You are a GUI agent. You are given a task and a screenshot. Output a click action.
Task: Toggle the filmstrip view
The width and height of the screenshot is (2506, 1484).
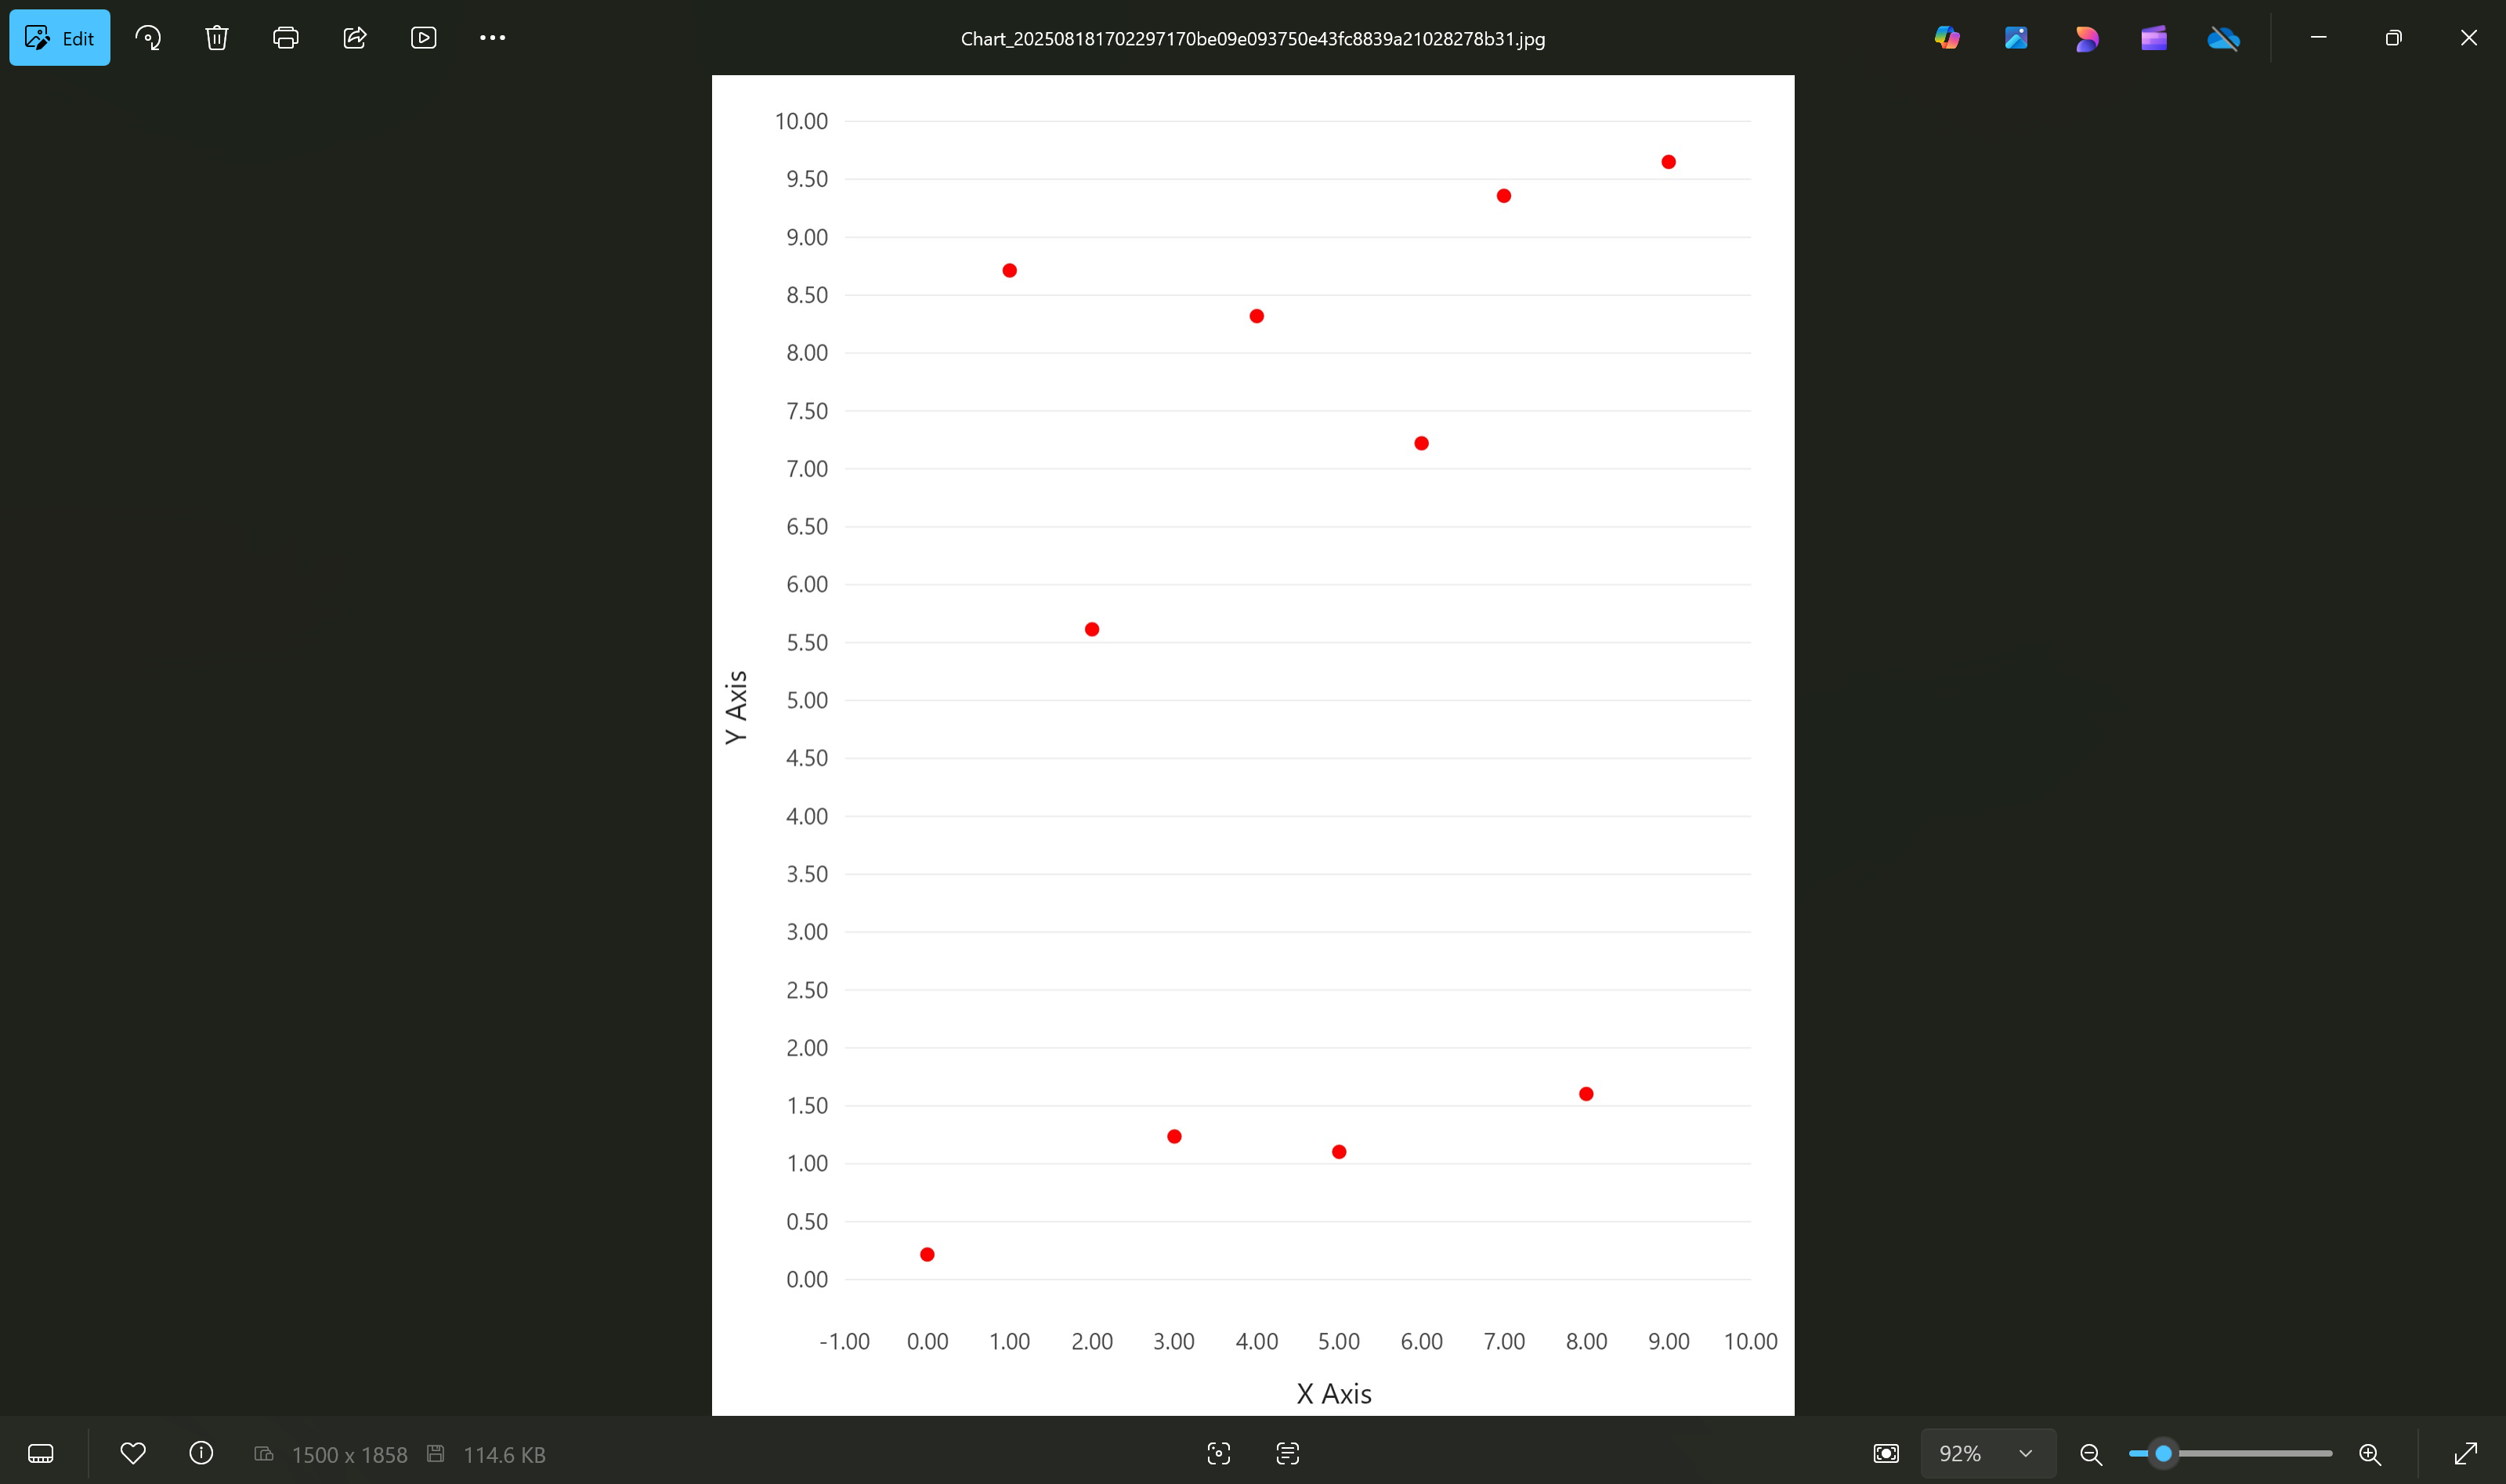coord(41,1453)
